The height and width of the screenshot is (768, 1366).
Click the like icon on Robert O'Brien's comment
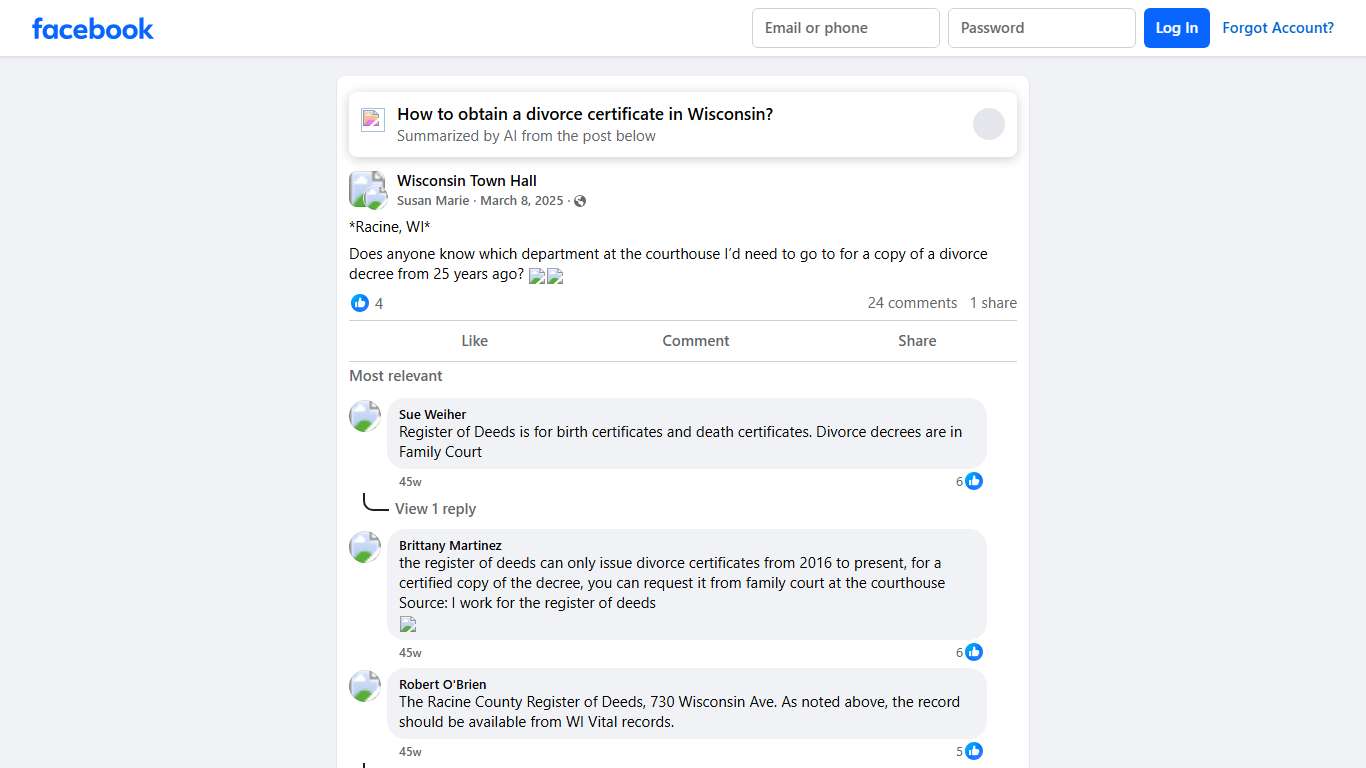click(x=974, y=751)
